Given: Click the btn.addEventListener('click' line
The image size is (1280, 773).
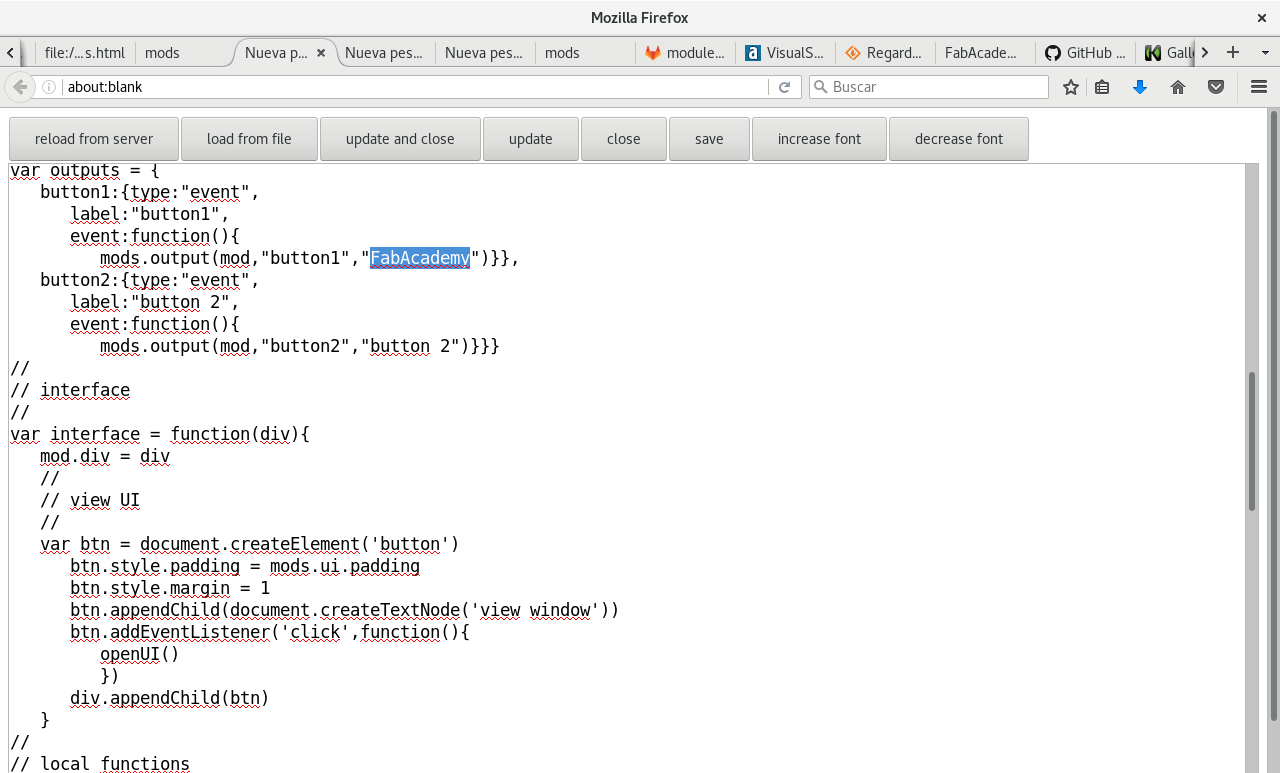Looking at the screenshot, I should (270, 632).
